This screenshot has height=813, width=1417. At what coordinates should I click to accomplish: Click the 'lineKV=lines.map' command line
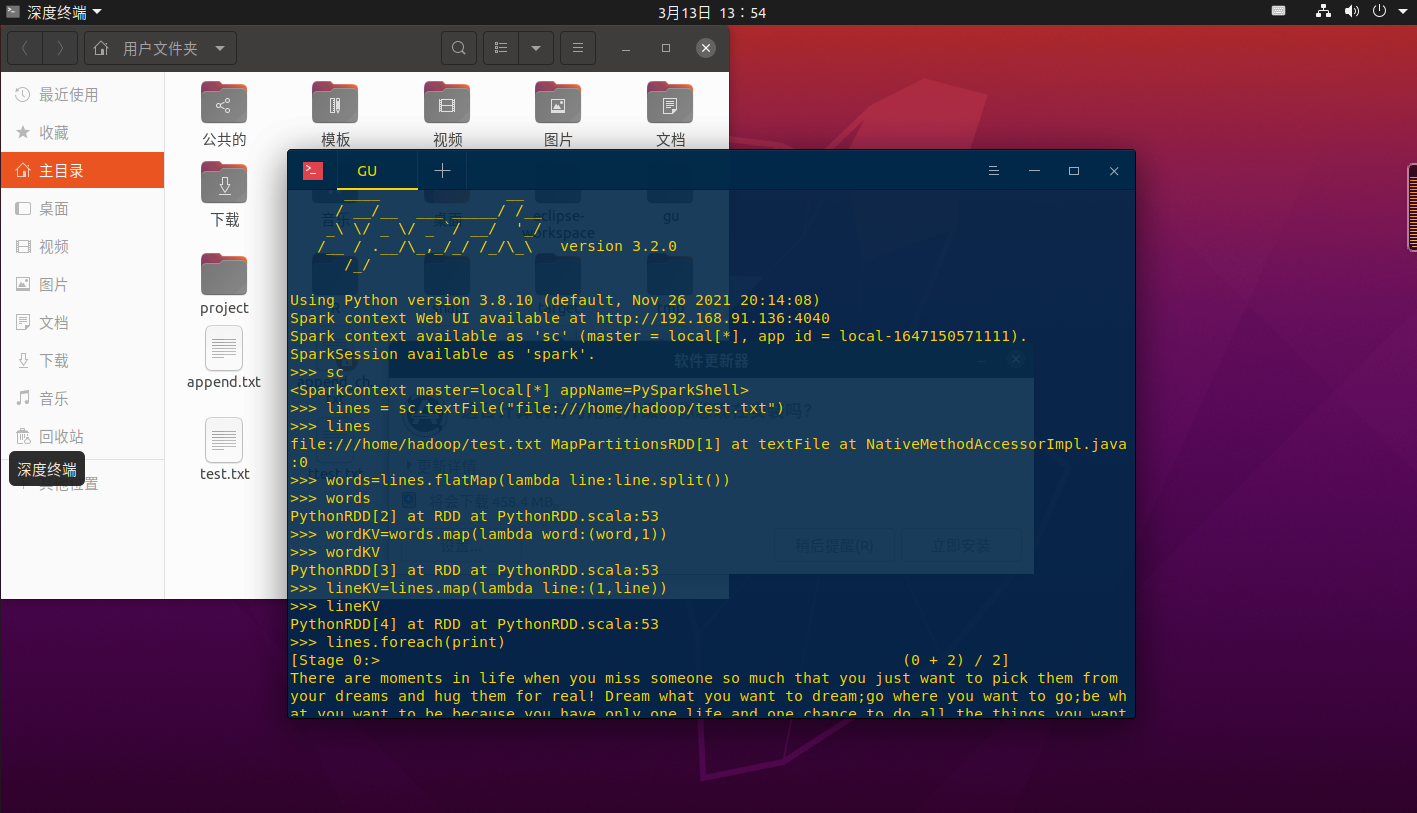point(479,588)
